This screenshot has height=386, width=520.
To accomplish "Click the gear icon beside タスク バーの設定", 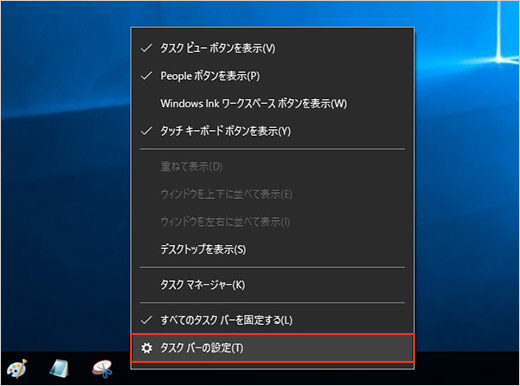I will (147, 348).
